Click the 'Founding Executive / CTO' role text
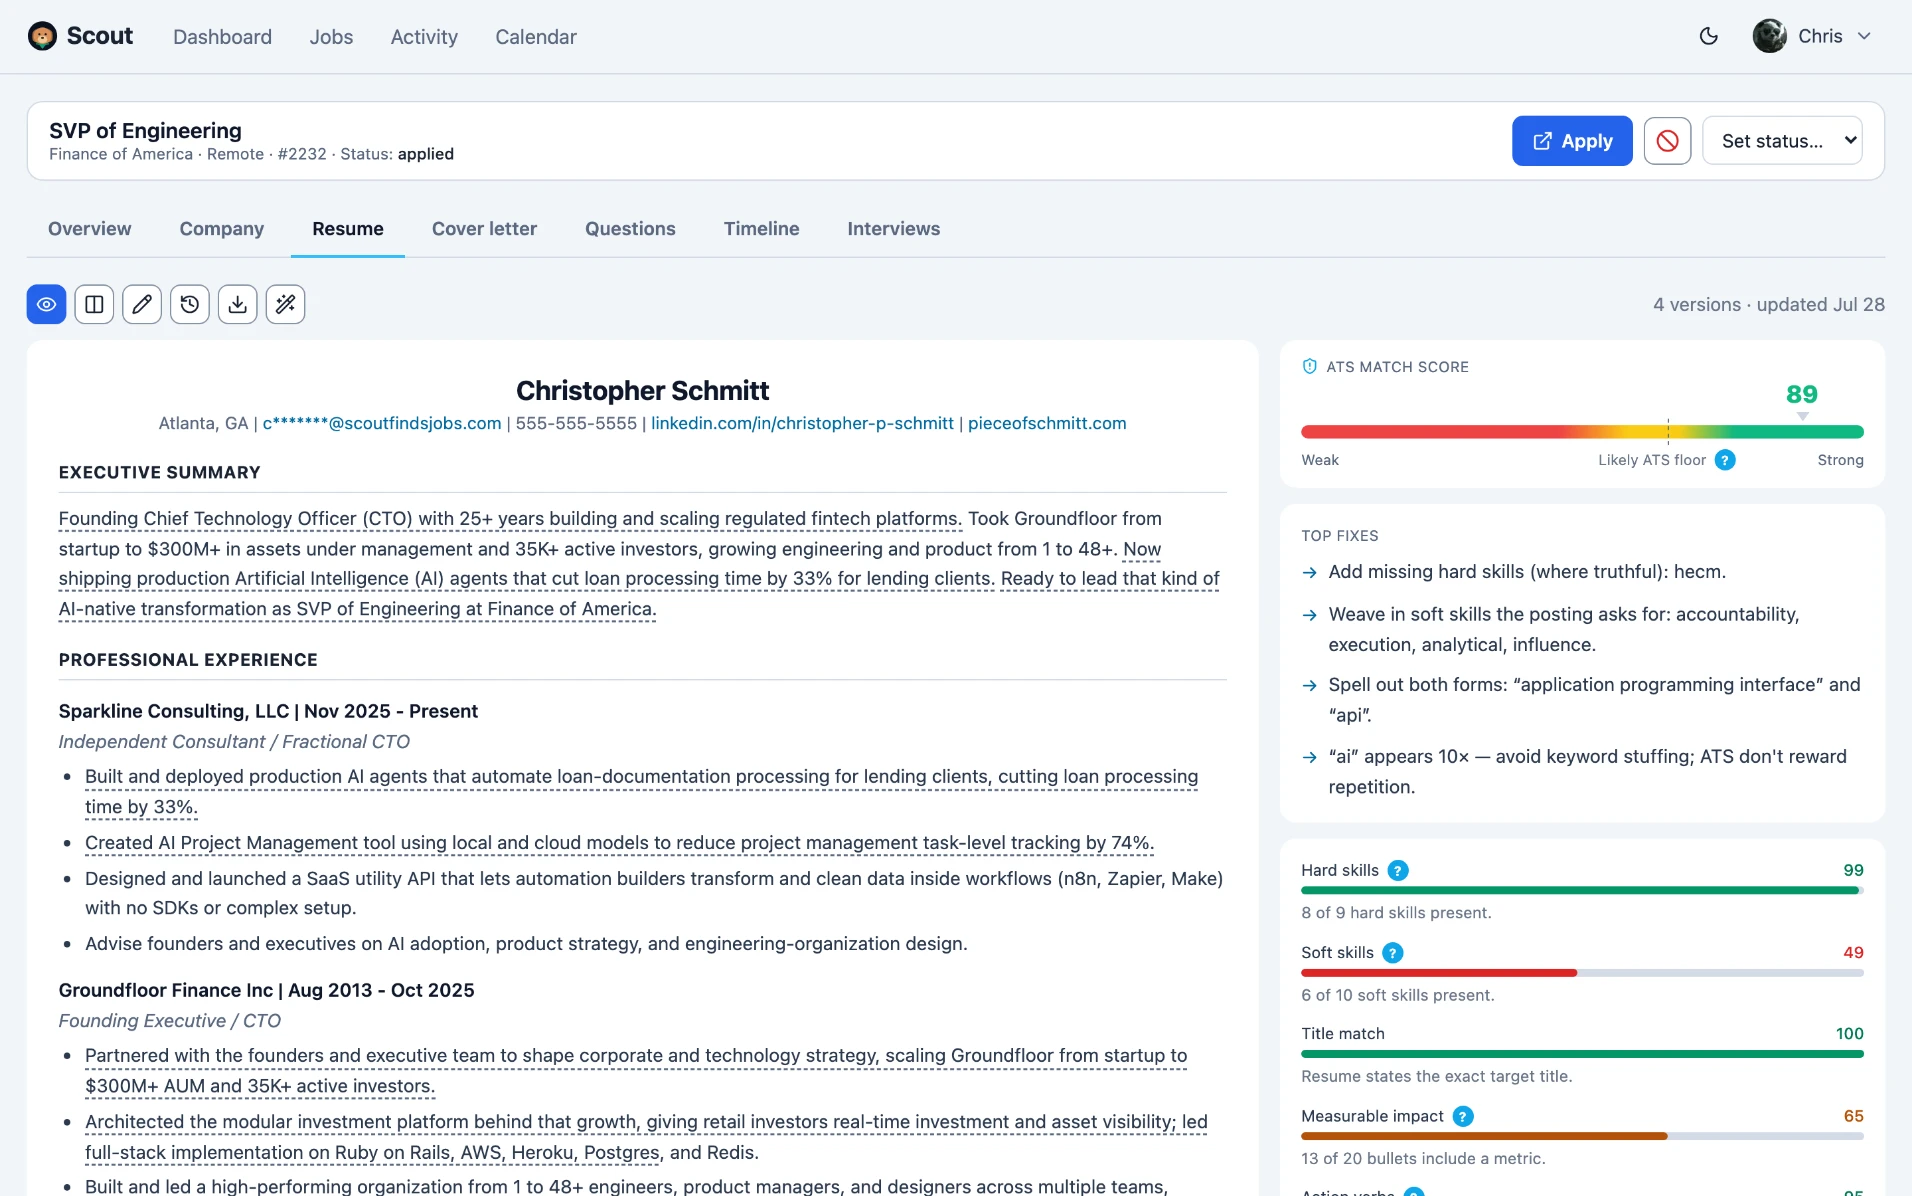Screen dimensions: 1912x1196 (170, 1021)
